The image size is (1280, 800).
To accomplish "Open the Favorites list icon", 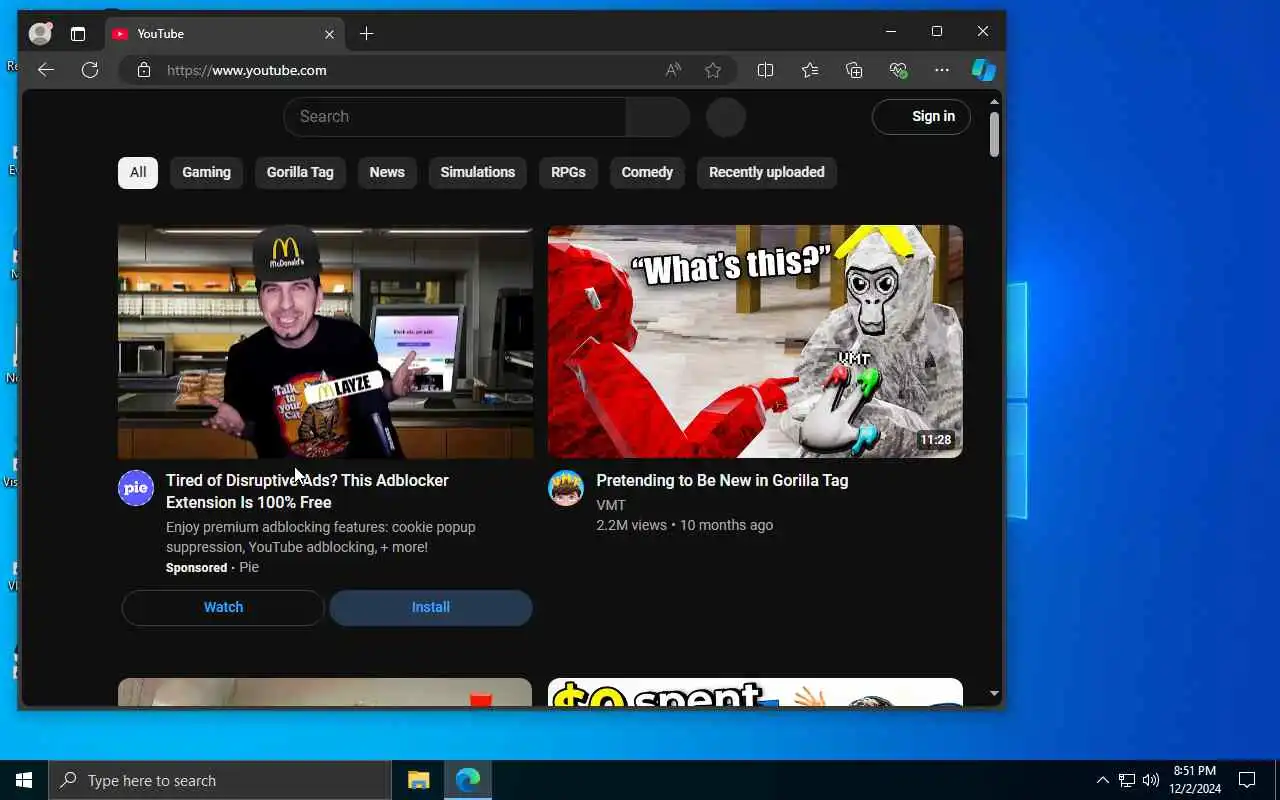I will tap(810, 70).
